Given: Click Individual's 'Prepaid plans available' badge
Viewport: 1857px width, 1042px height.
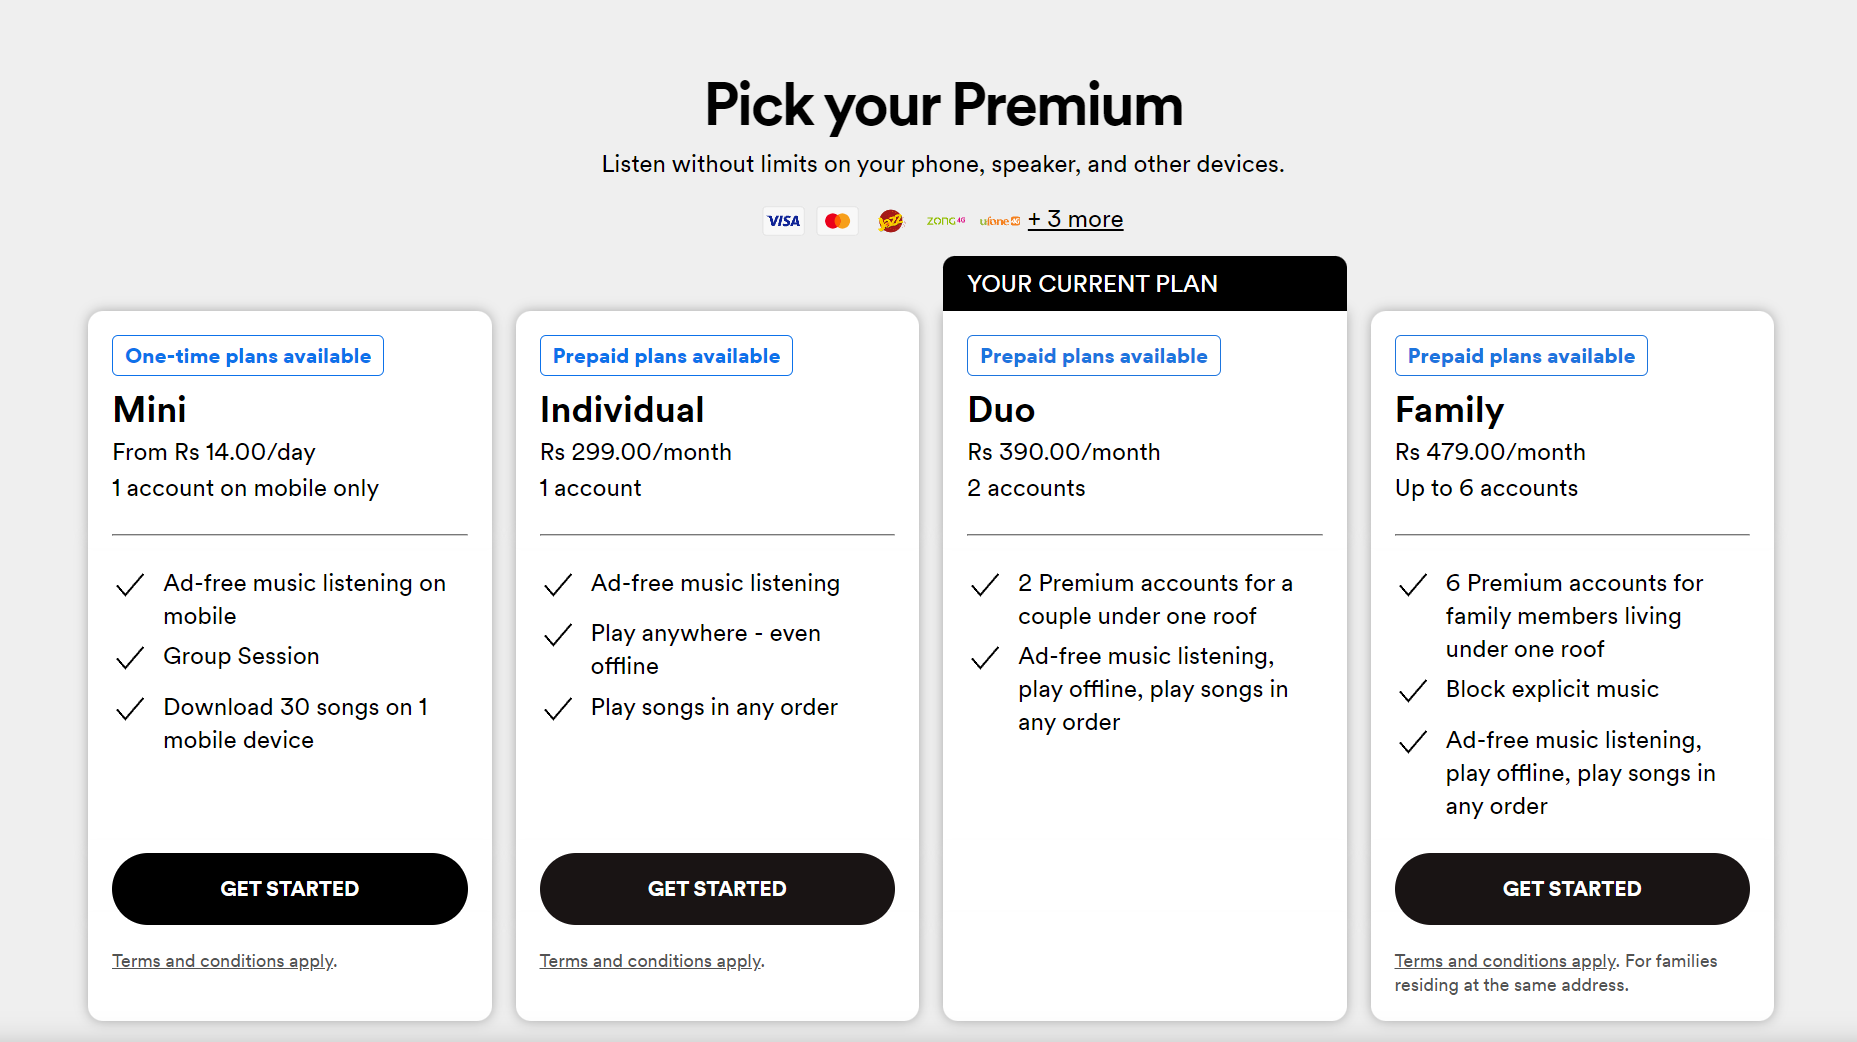Looking at the screenshot, I should 666,356.
